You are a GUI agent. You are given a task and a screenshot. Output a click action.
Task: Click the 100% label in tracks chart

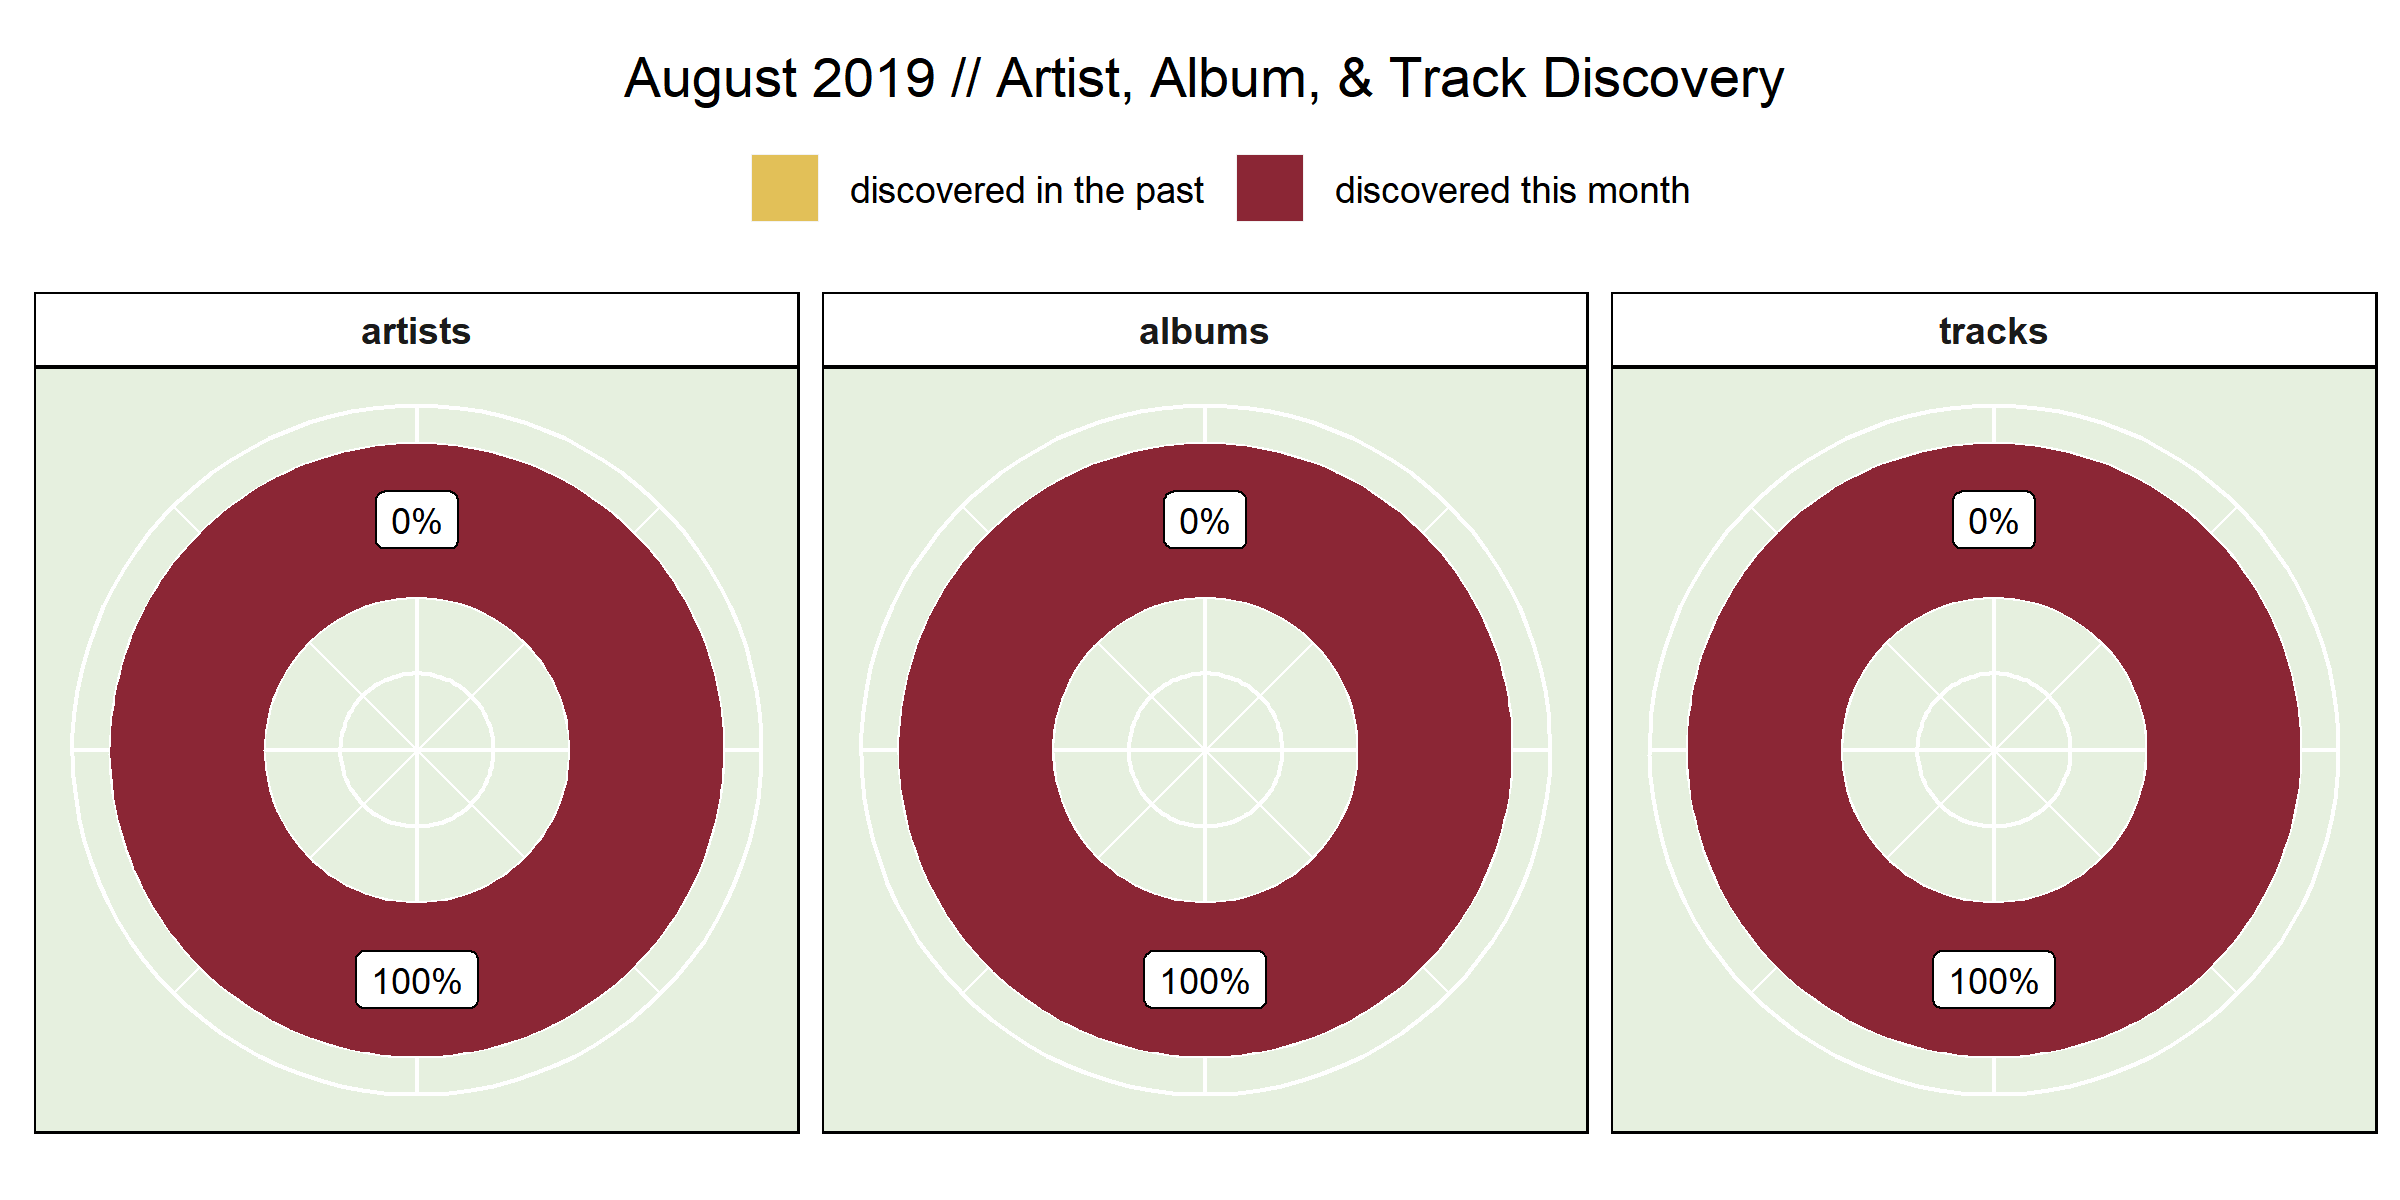click(1993, 981)
